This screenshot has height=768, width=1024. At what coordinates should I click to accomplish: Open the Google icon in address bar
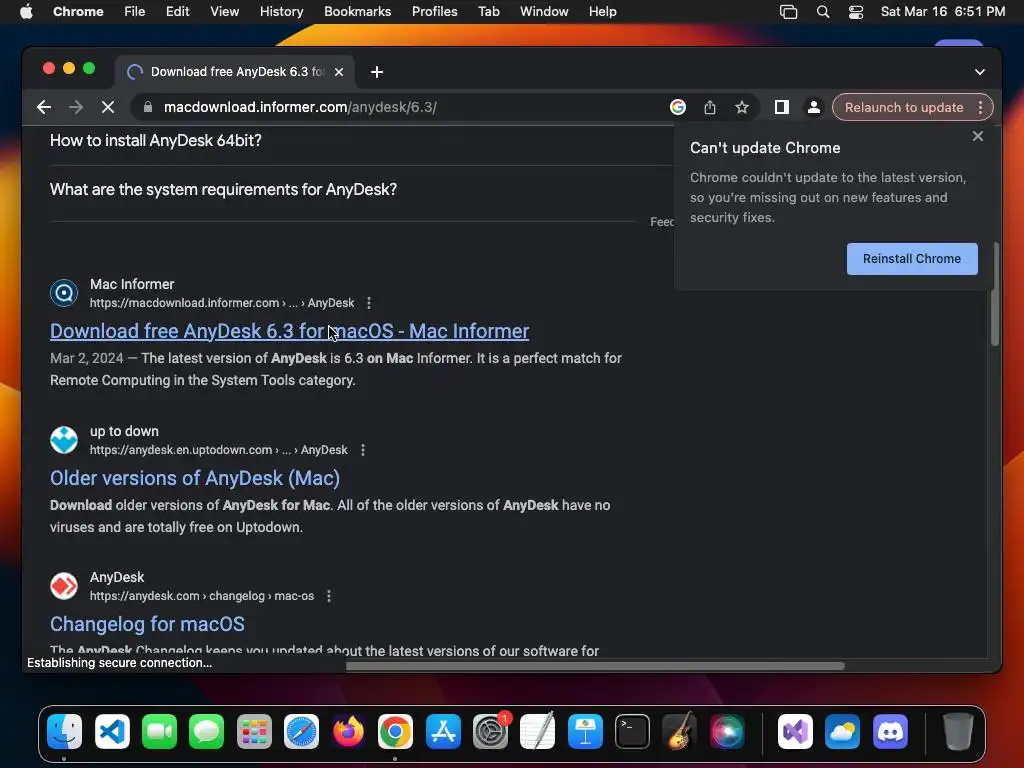[x=678, y=107]
